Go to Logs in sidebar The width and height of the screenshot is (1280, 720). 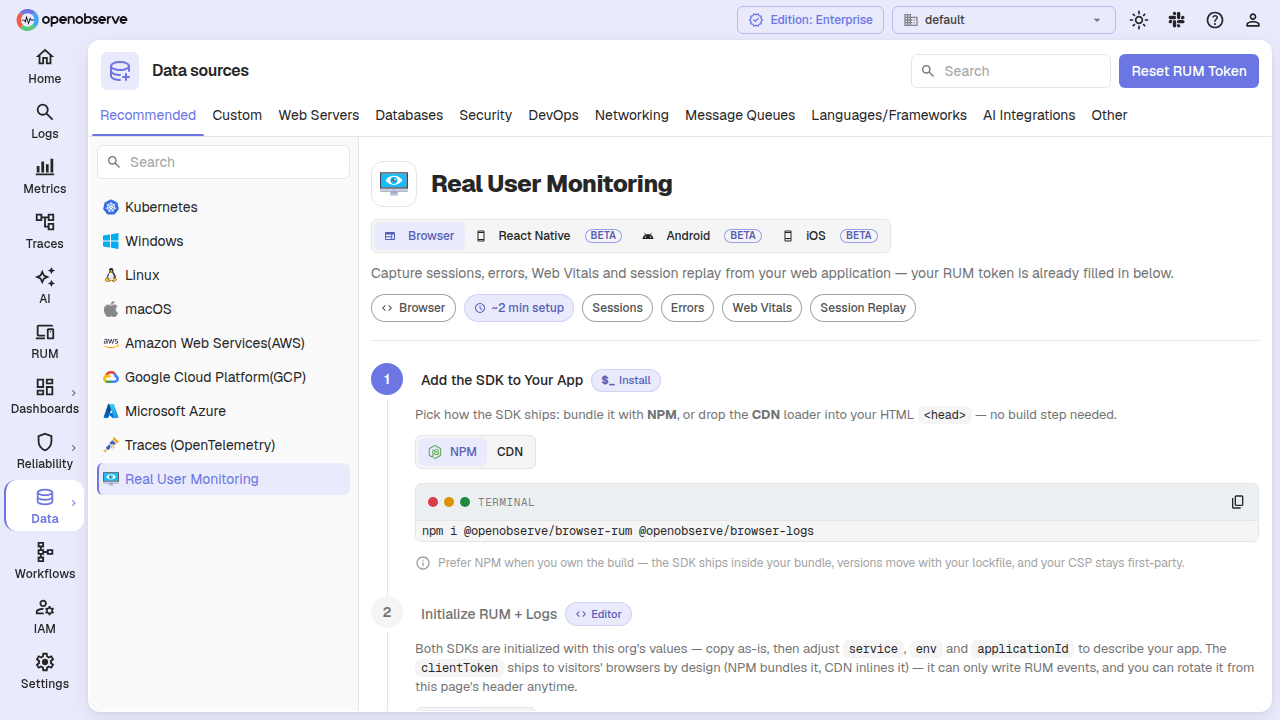tap(44, 122)
